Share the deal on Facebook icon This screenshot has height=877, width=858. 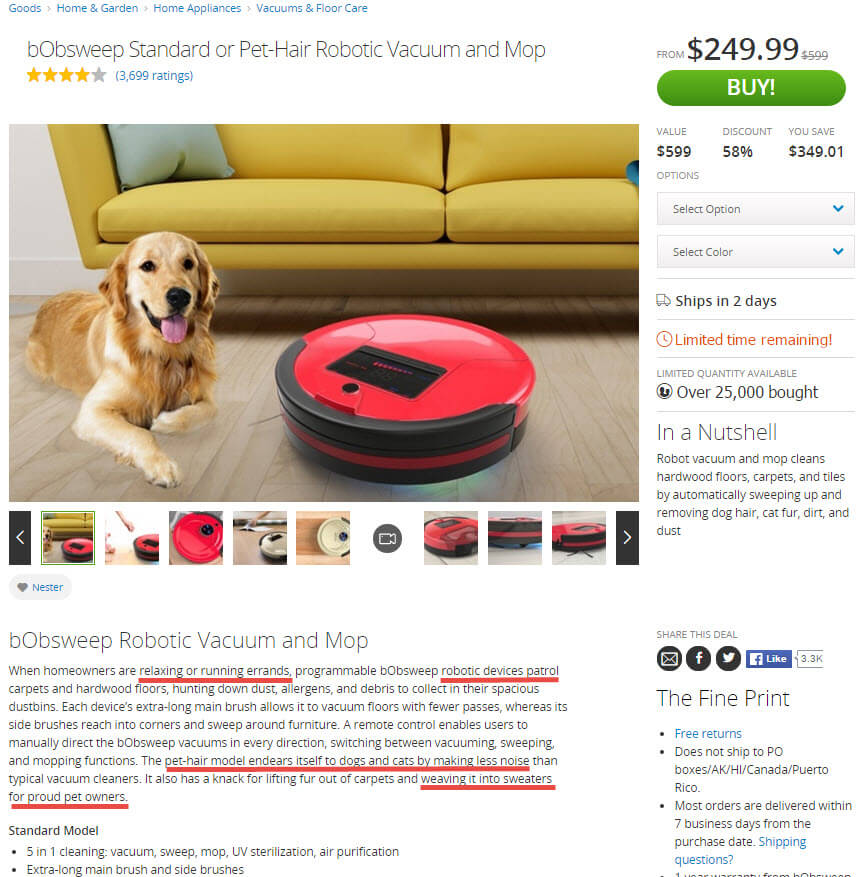[699, 658]
